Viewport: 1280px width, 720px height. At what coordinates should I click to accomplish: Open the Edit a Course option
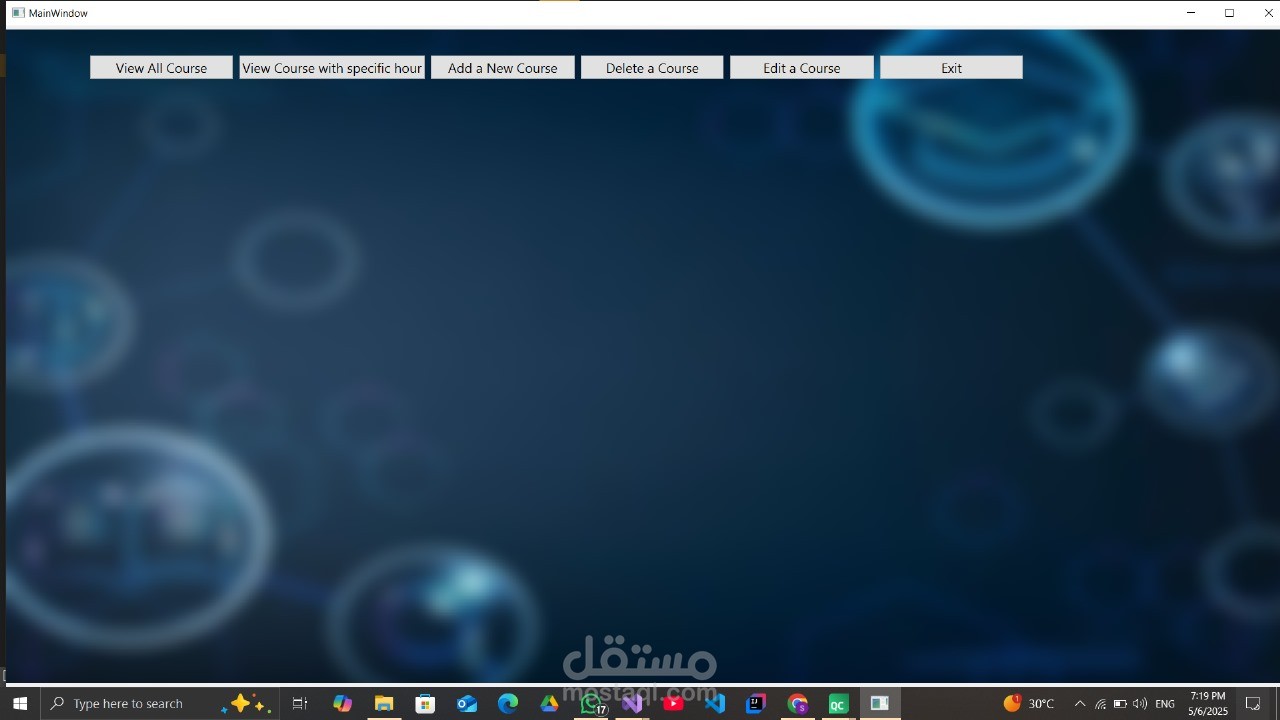(802, 68)
